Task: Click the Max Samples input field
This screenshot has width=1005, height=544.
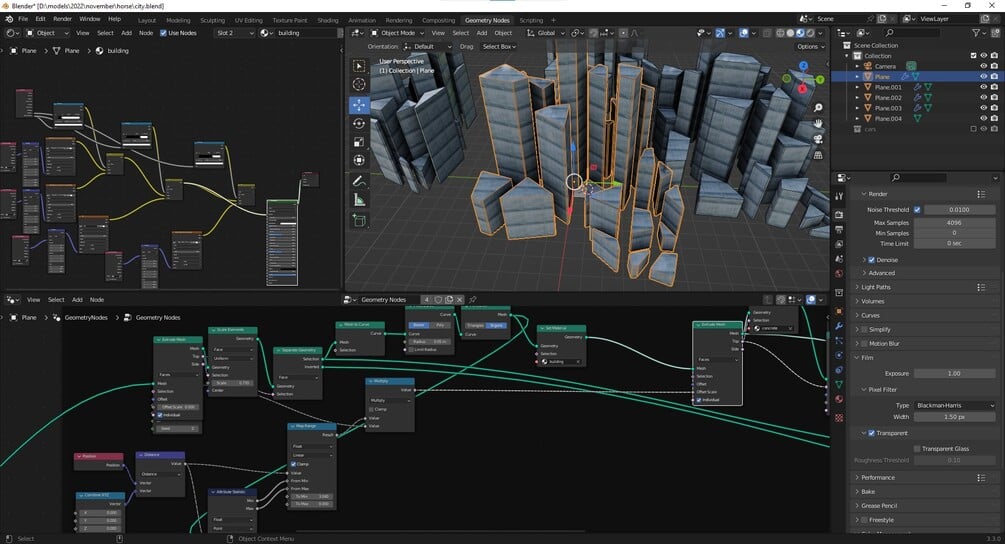Action: pyautogui.click(x=955, y=221)
